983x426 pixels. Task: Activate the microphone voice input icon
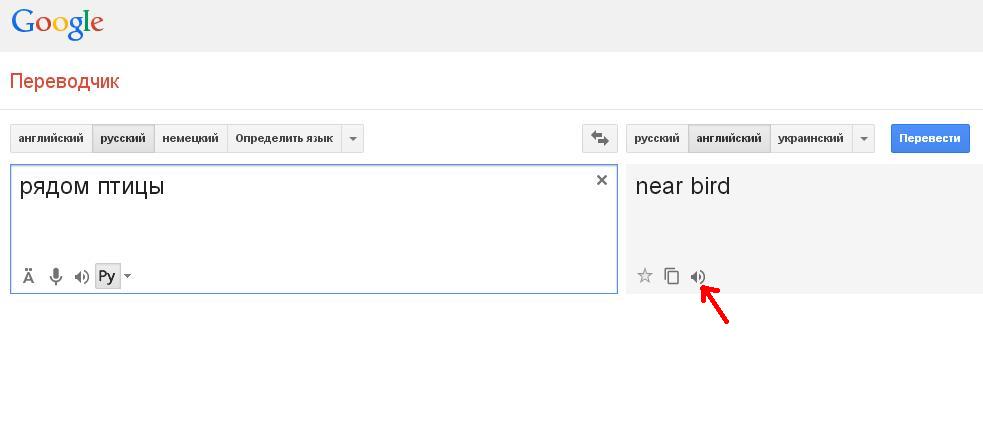tap(56, 276)
